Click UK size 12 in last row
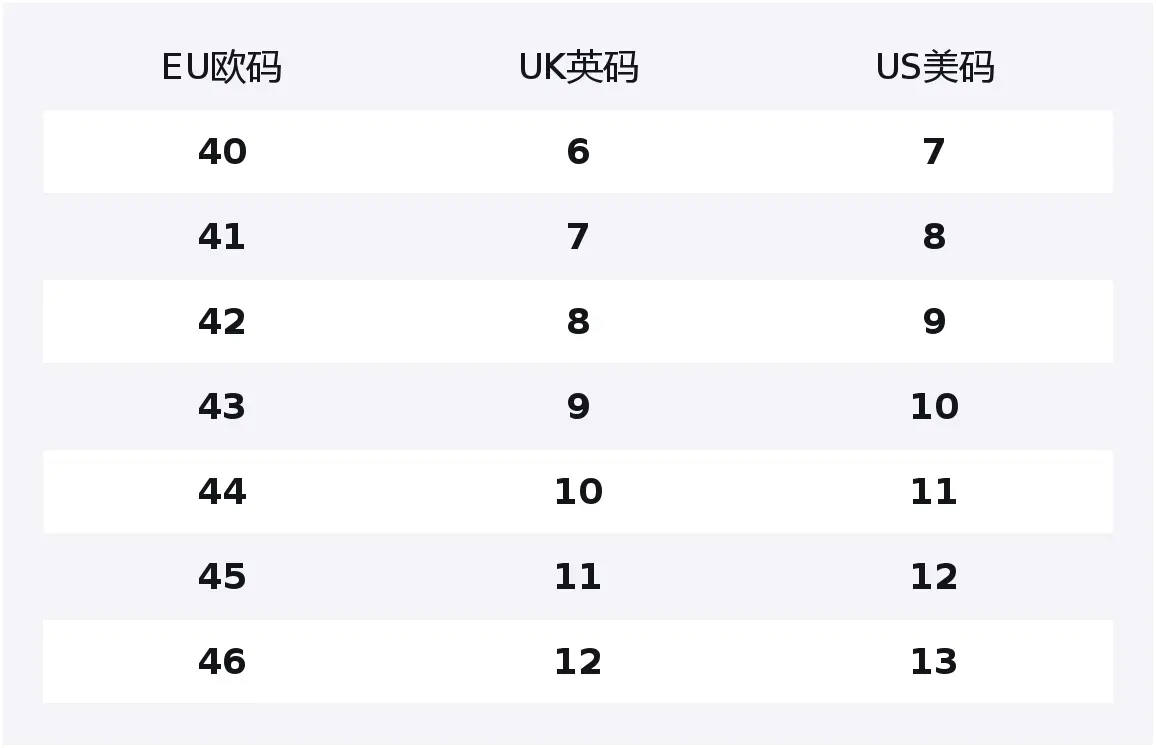The height and width of the screenshot is (748, 1156). (x=578, y=662)
